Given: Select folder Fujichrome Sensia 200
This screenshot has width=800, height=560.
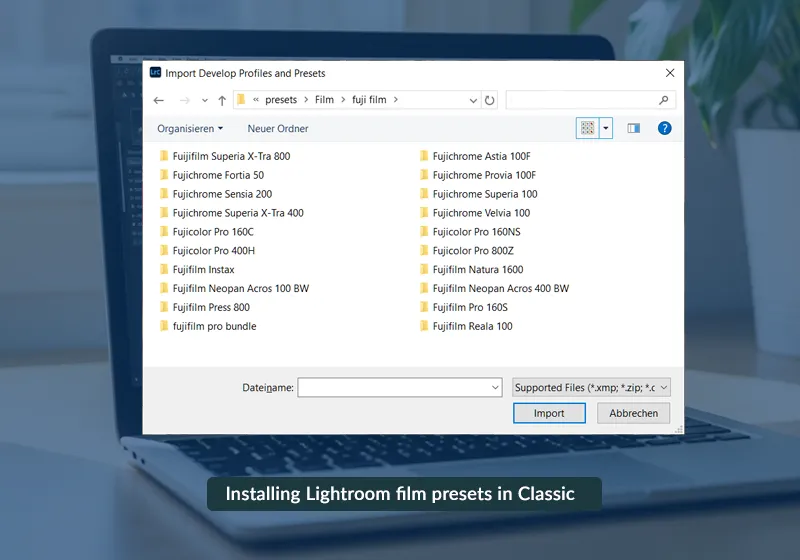Looking at the screenshot, I should (x=216, y=194).
